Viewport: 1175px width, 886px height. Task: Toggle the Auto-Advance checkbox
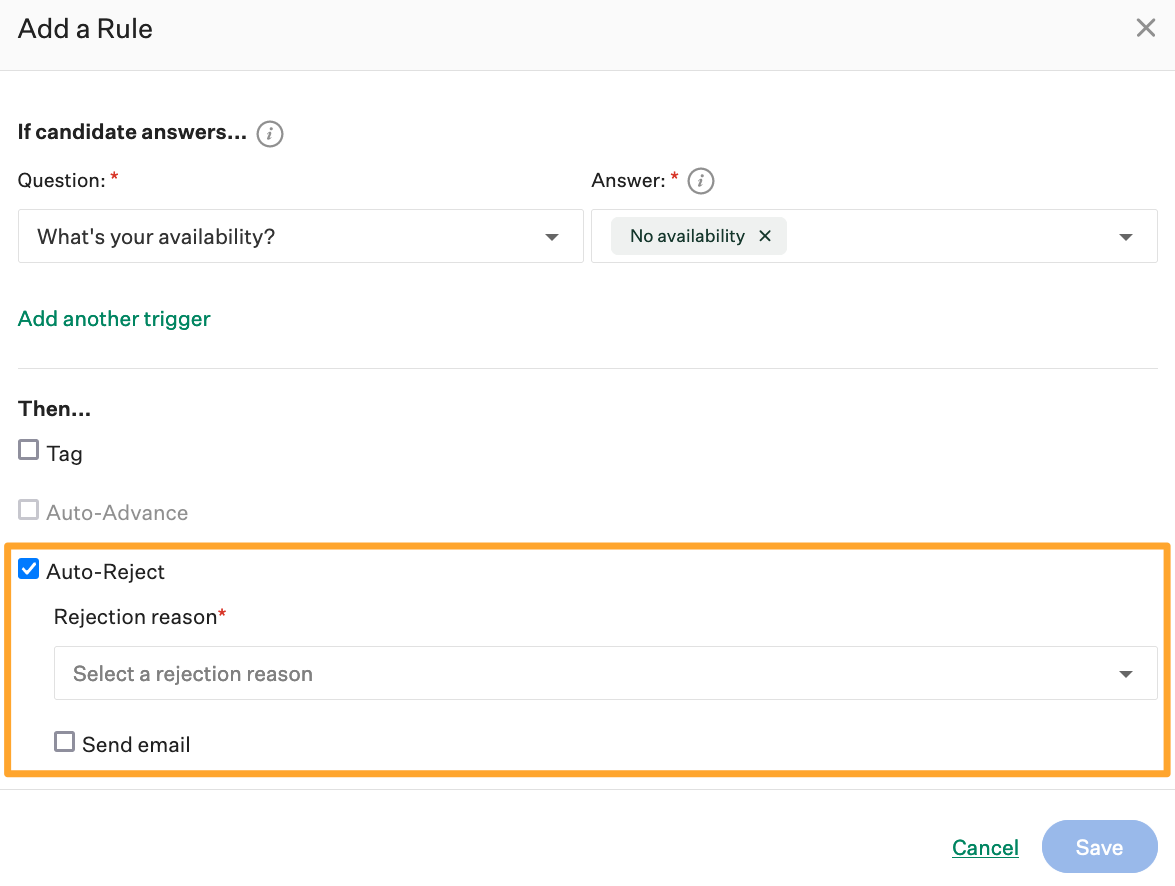click(x=28, y=510)
